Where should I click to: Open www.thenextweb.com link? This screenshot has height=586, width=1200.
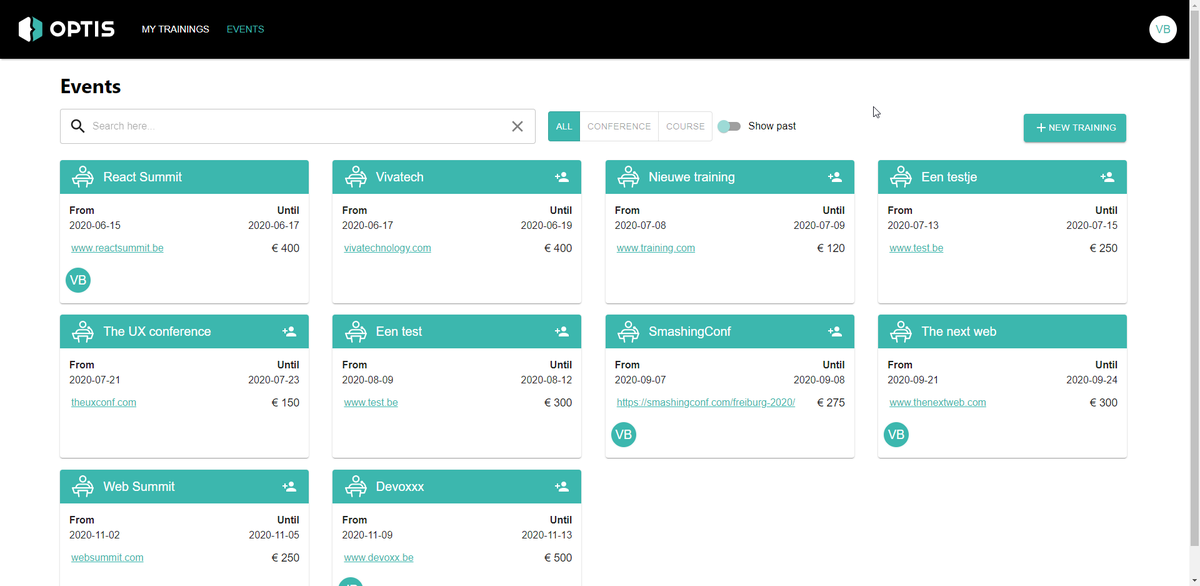(x=938, y=403)
